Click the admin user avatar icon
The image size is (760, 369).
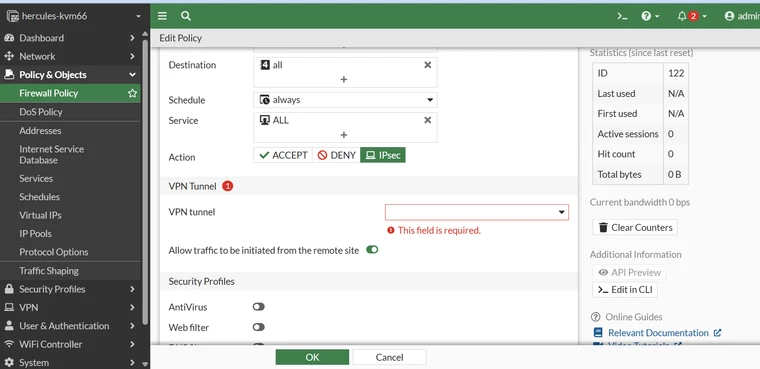(x=729, y=16)
